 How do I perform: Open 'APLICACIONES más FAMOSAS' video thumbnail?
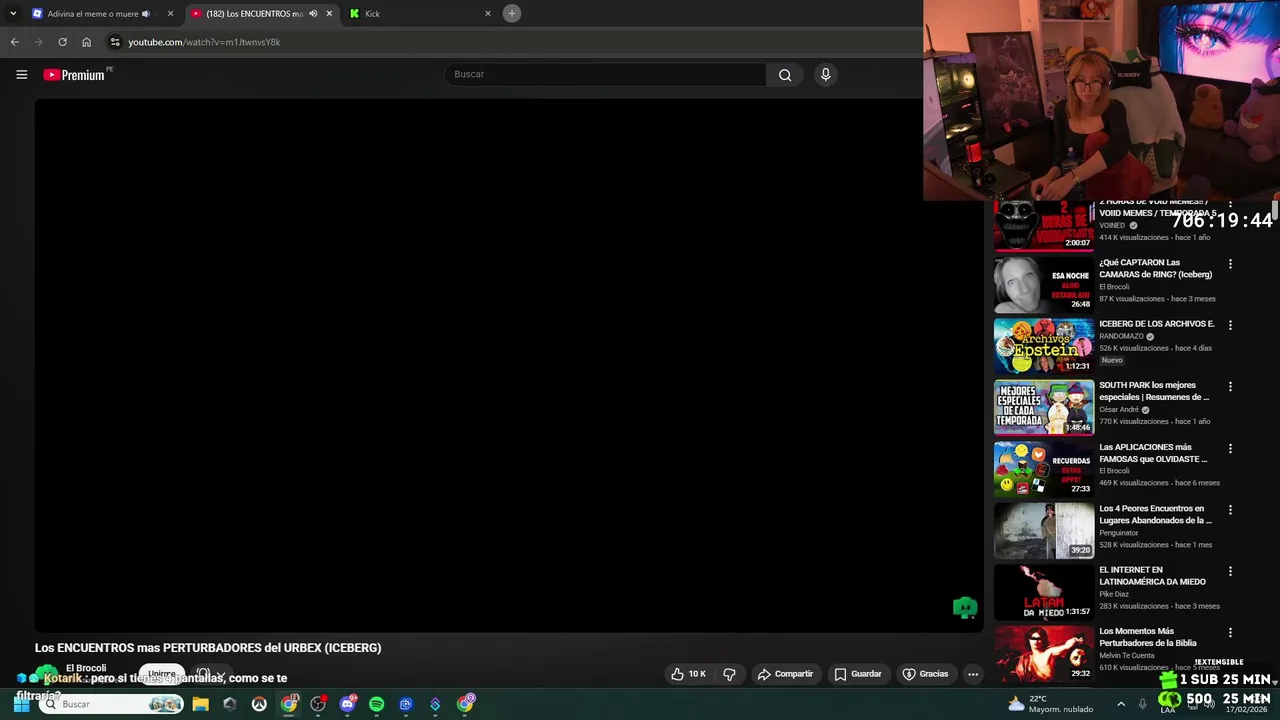1044,469
